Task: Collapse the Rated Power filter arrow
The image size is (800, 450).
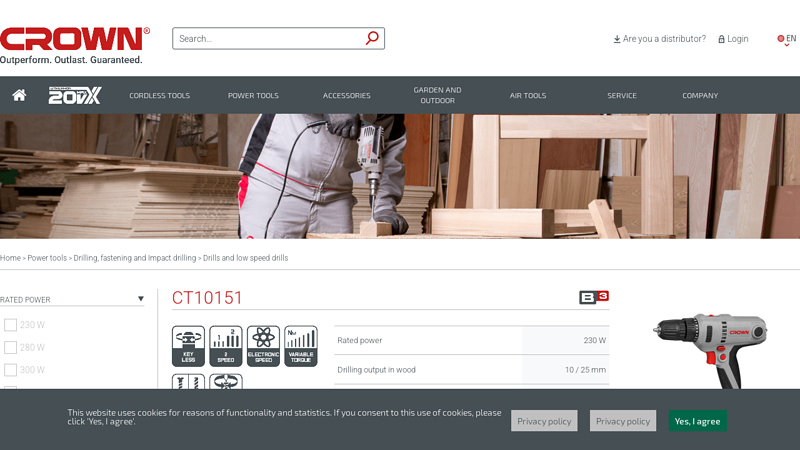Action: 141,299
